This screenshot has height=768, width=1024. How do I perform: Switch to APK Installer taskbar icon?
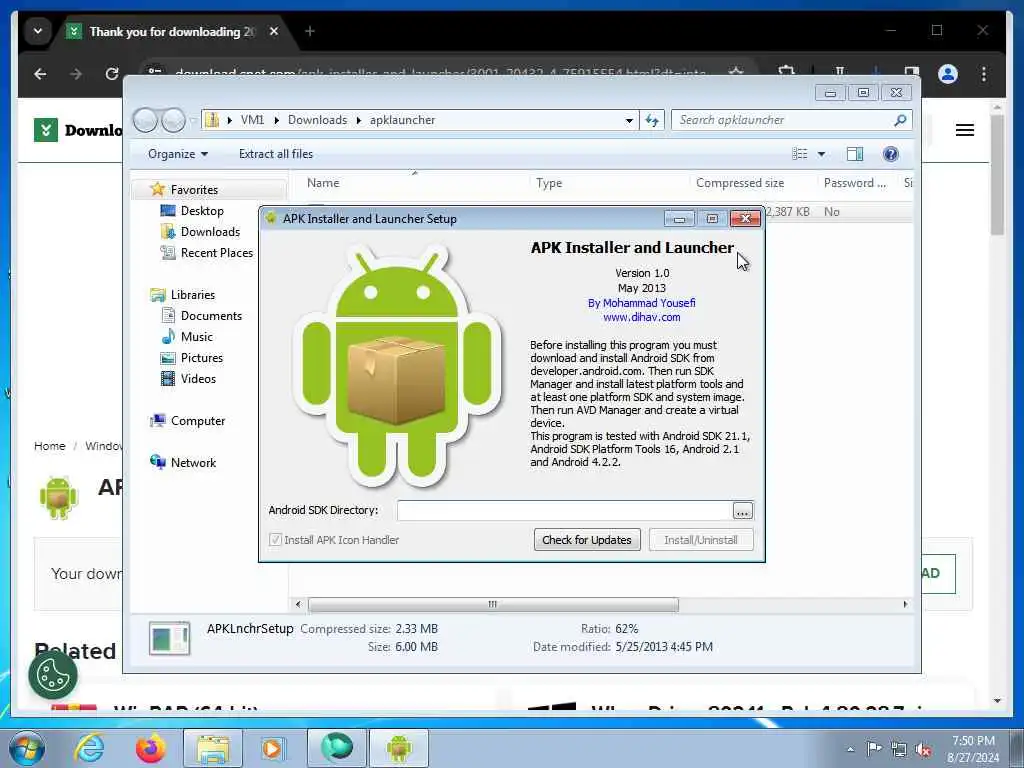click(399, 748)
